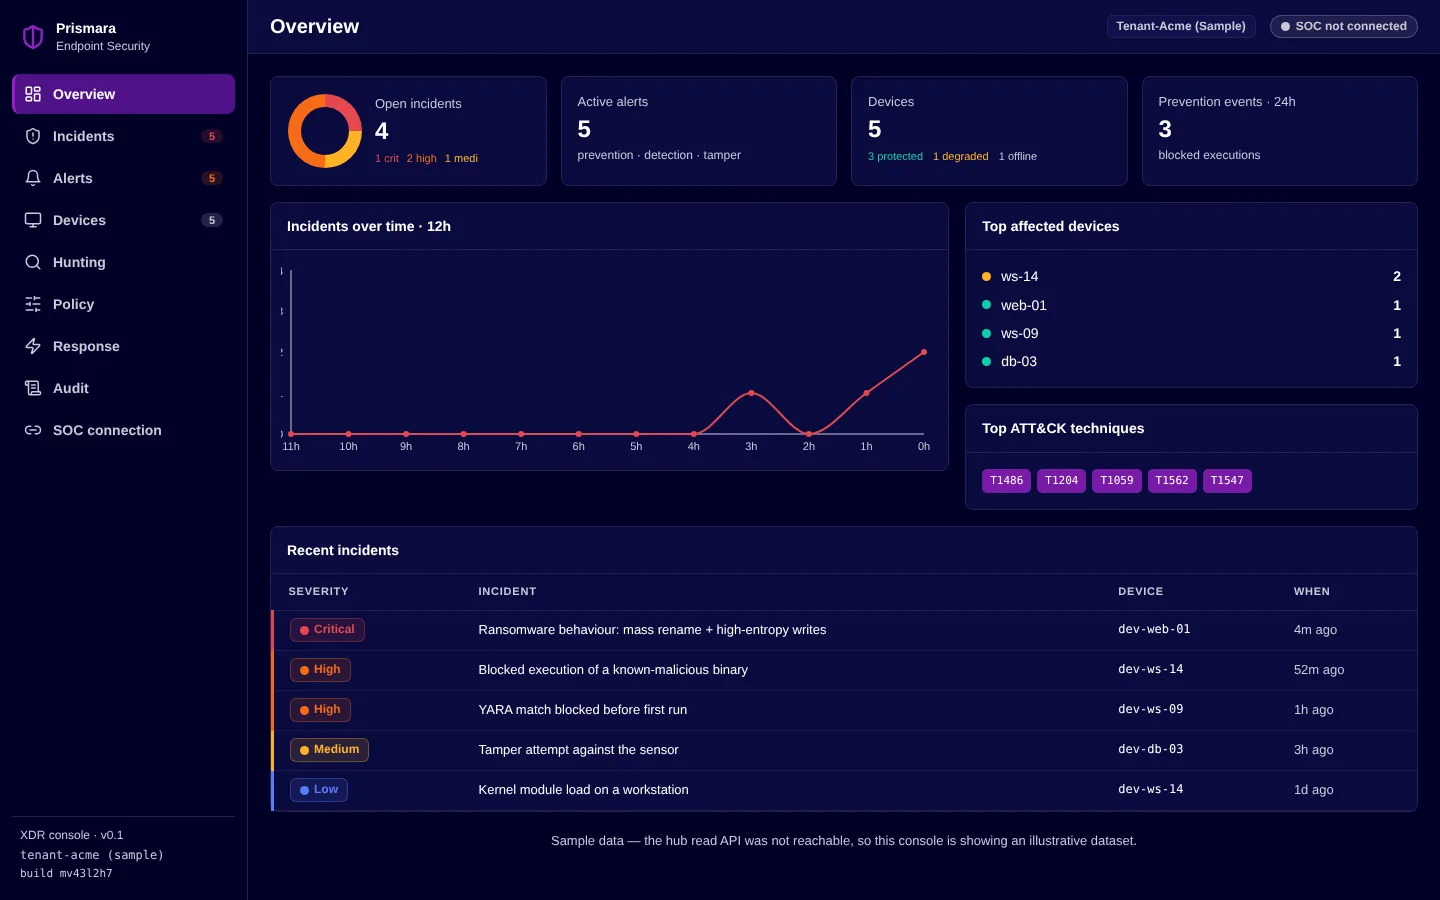Click the dev-web-01 device cell

1154,629
